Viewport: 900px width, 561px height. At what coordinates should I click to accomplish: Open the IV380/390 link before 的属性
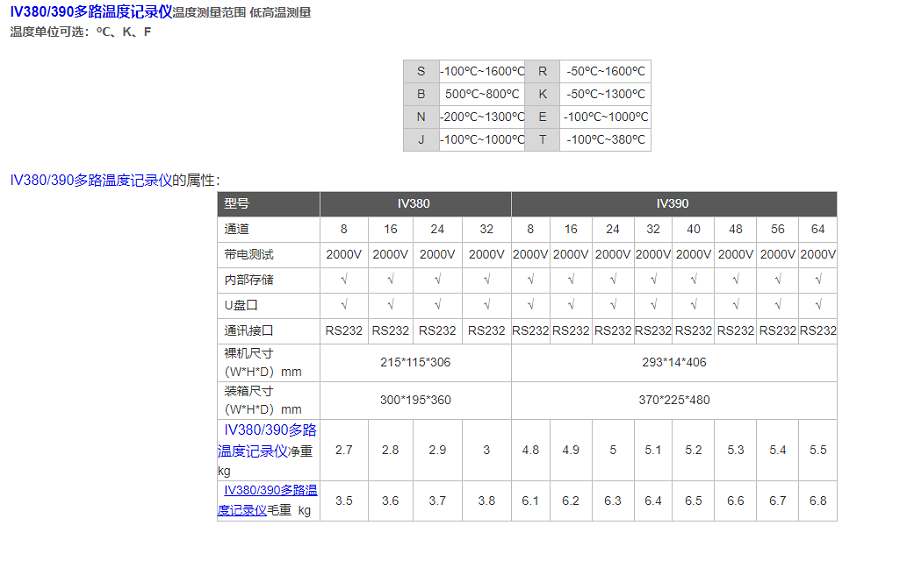point(91,180)
